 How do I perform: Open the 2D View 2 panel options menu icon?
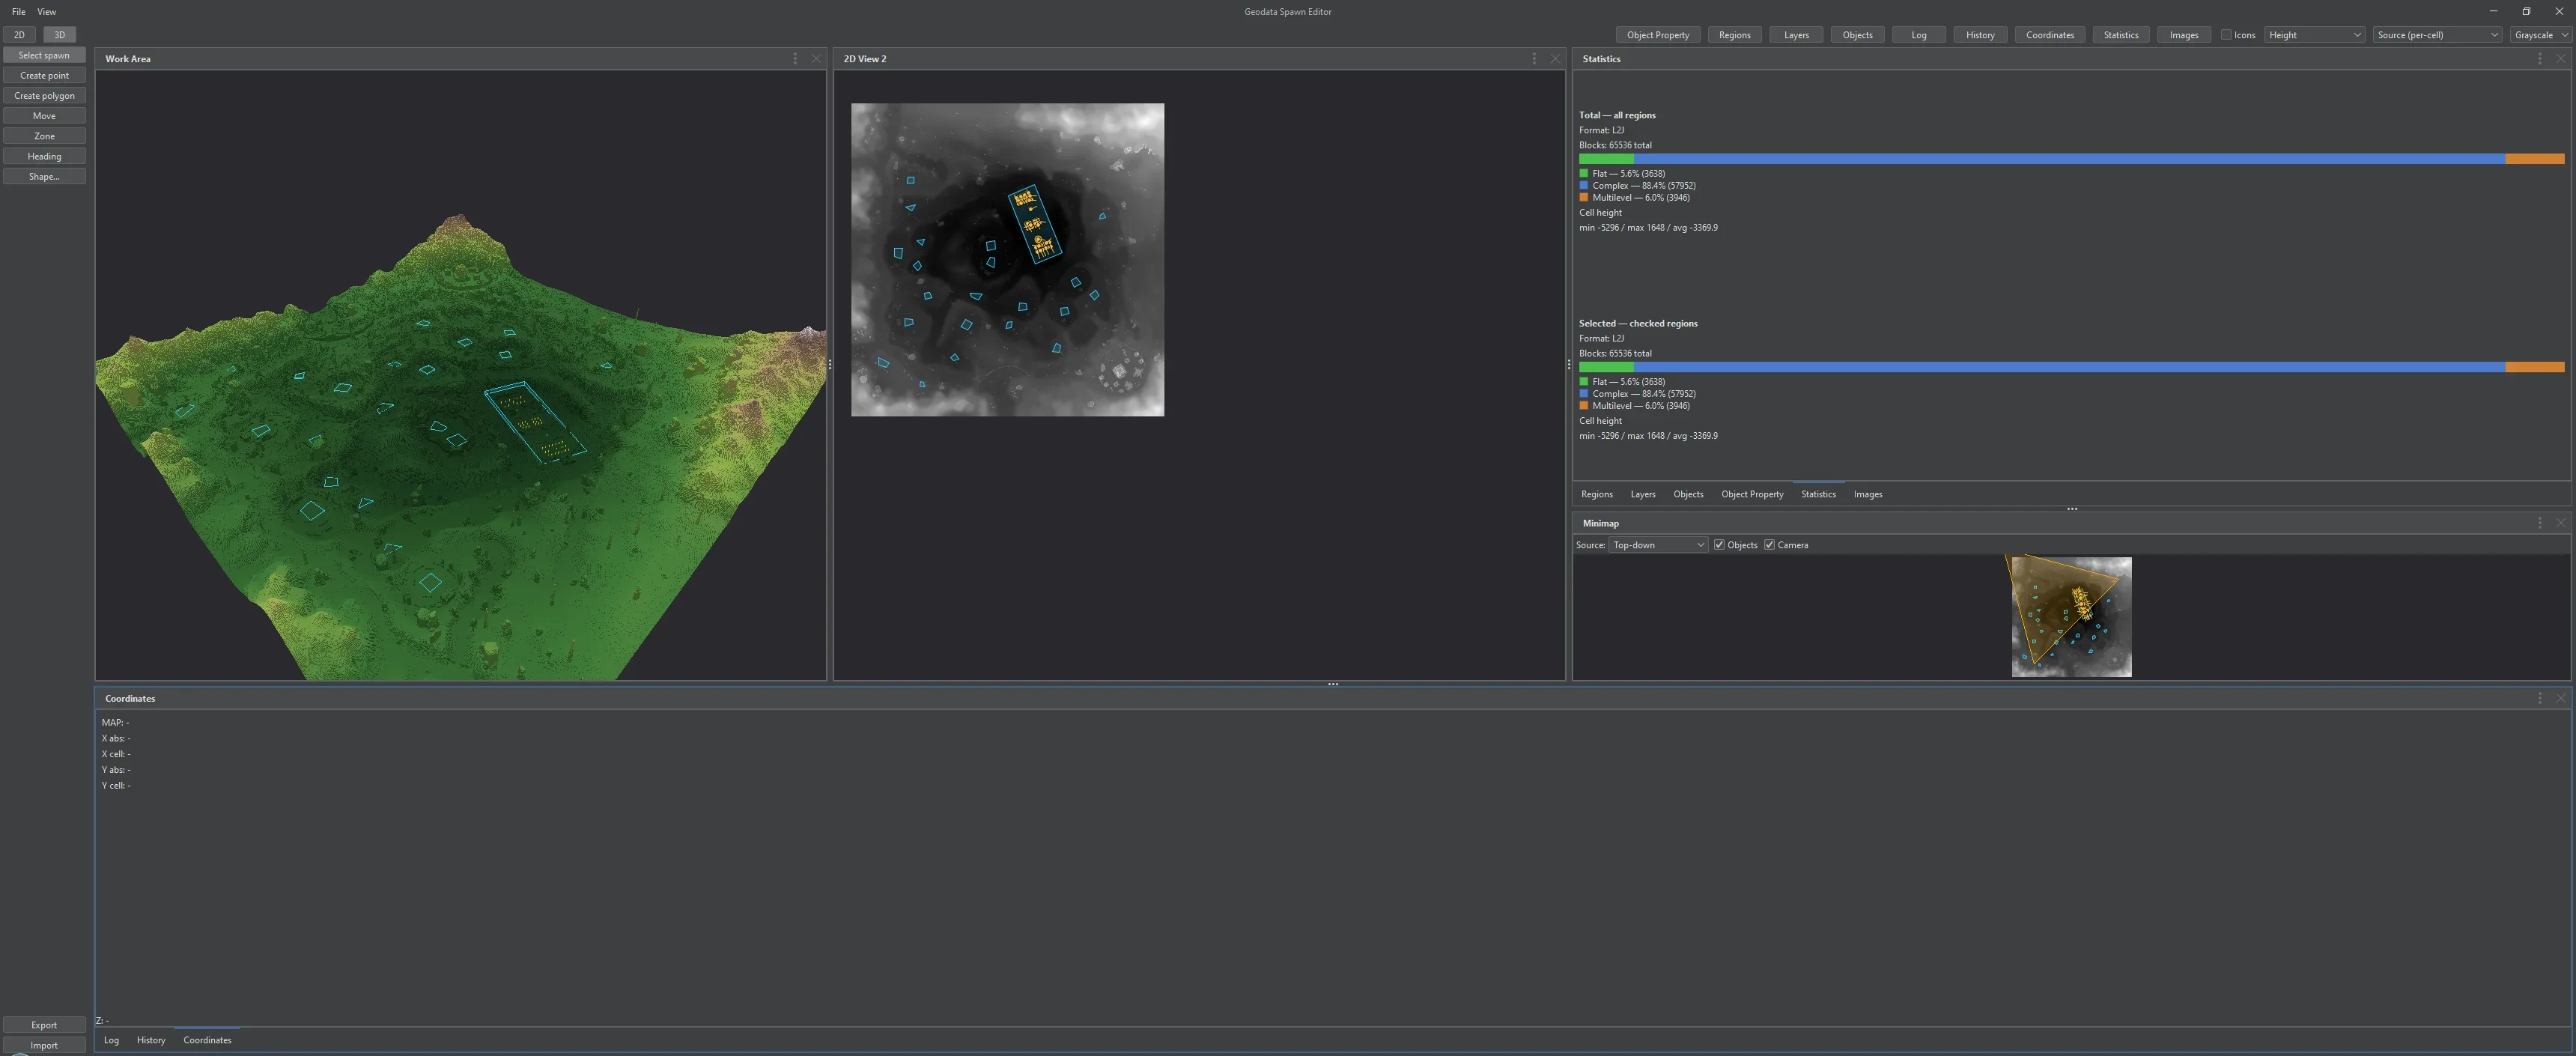1534,59
